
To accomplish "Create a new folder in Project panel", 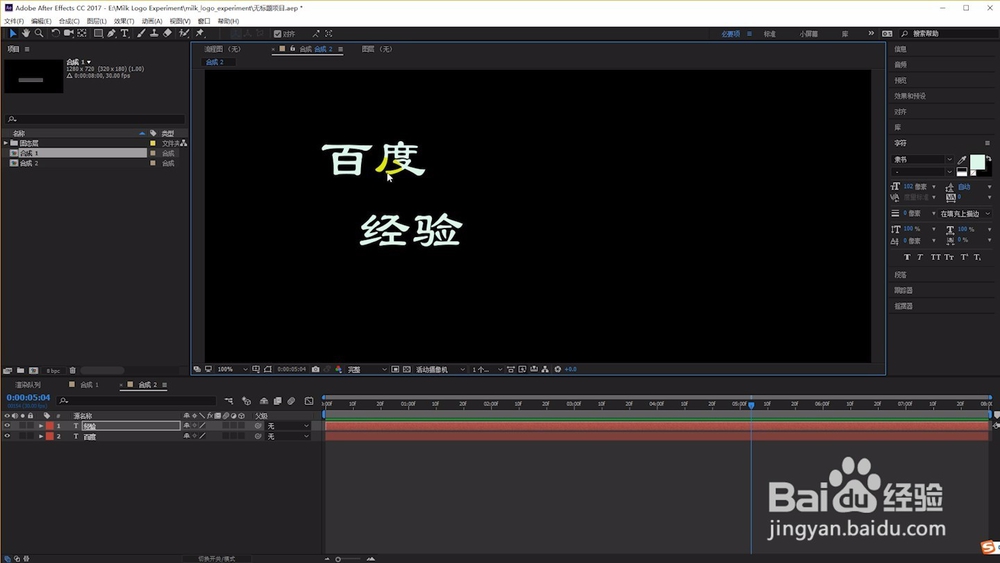I will 20,370.
